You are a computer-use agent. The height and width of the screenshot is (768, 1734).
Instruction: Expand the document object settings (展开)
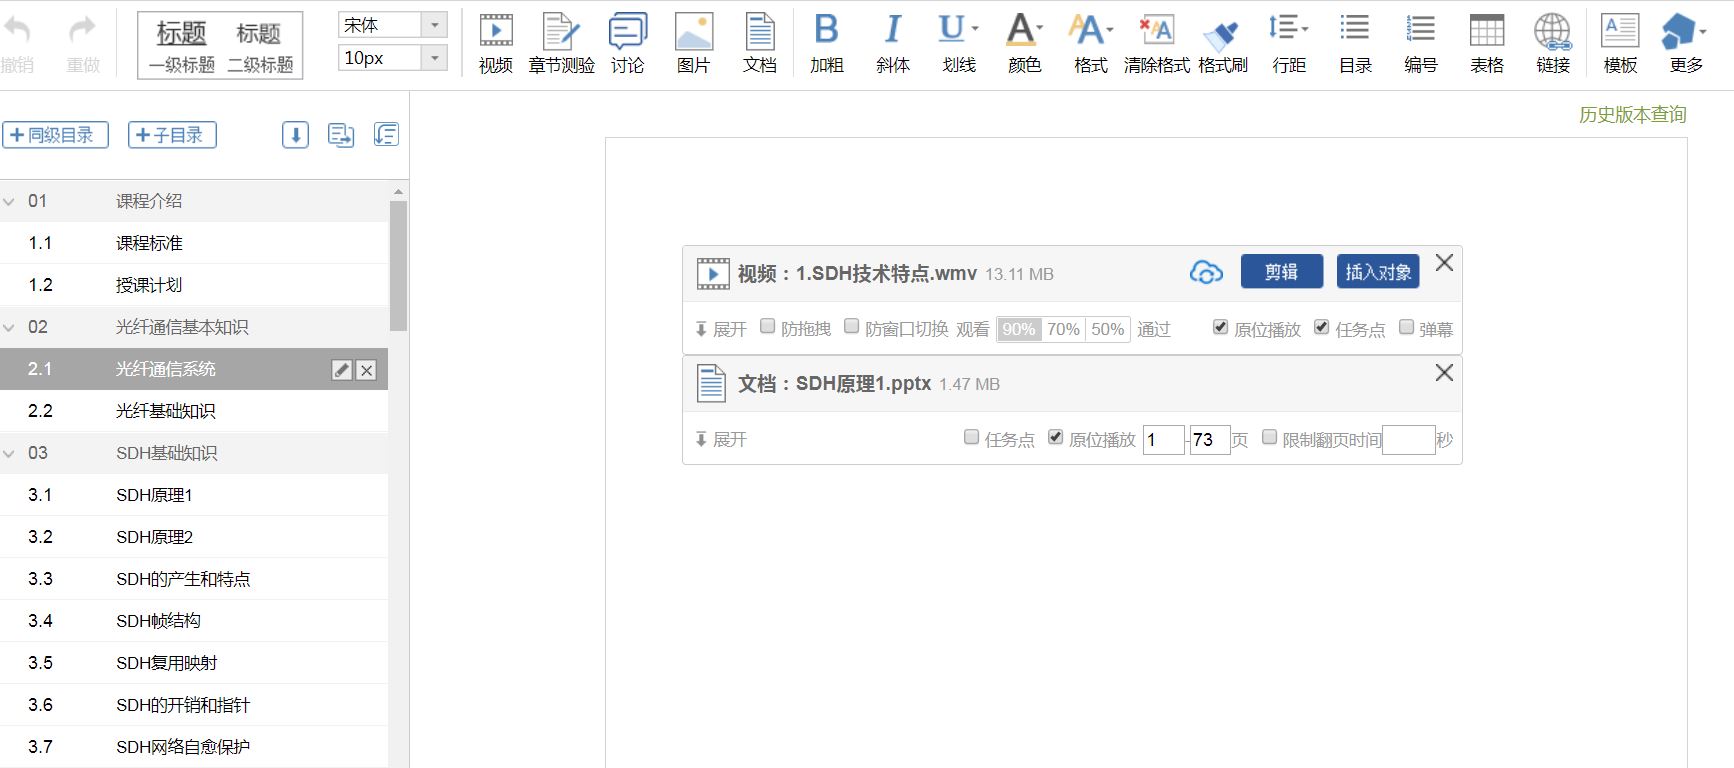pyautogui.click(x=721, y=439)
